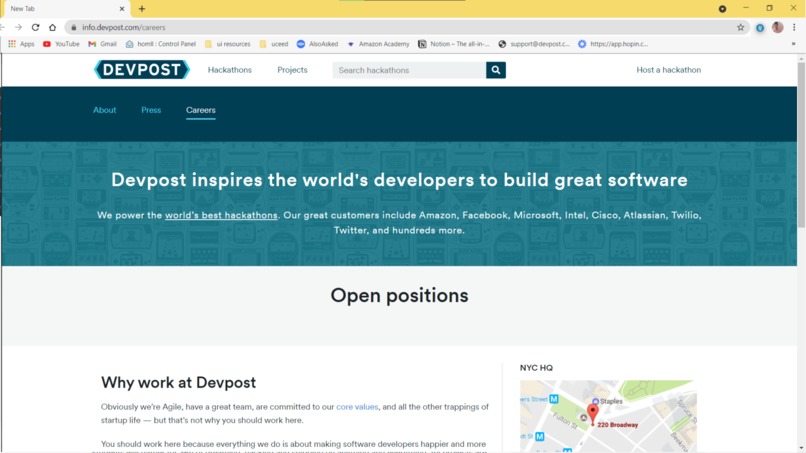
Task: Open support@devpost bookmark
Action: coord(534,44)
